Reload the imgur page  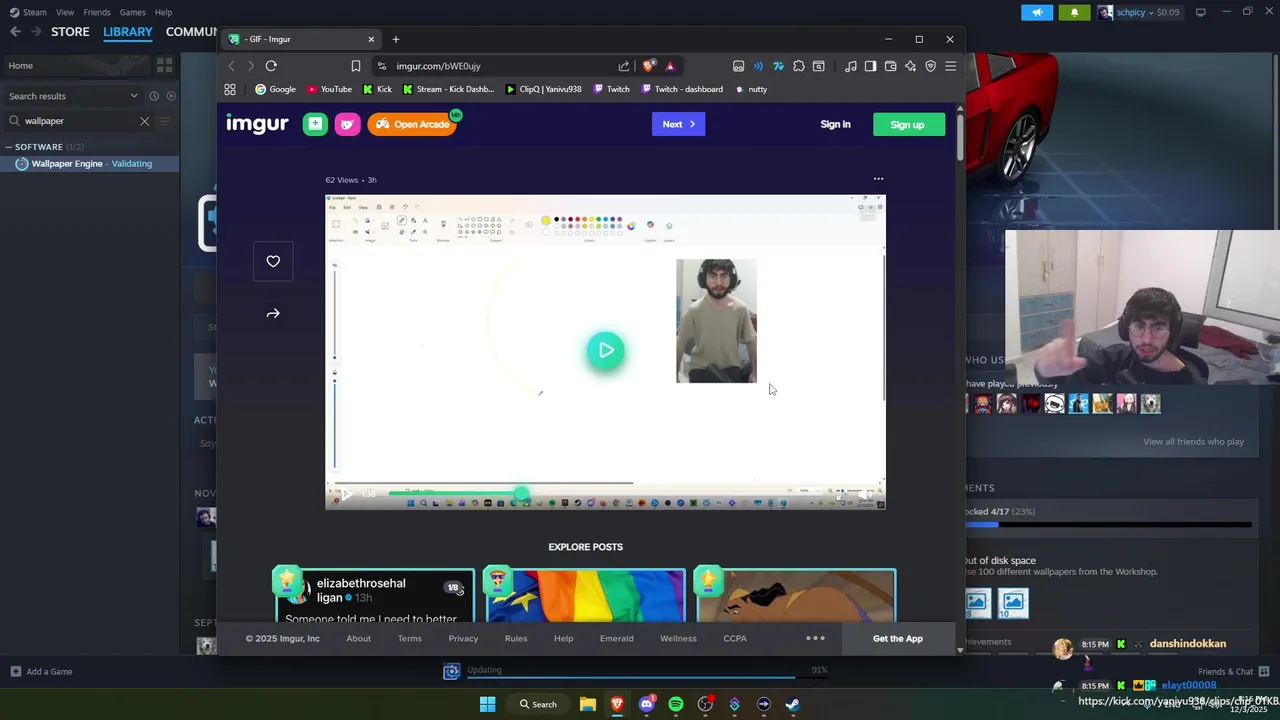coord(271,66)
